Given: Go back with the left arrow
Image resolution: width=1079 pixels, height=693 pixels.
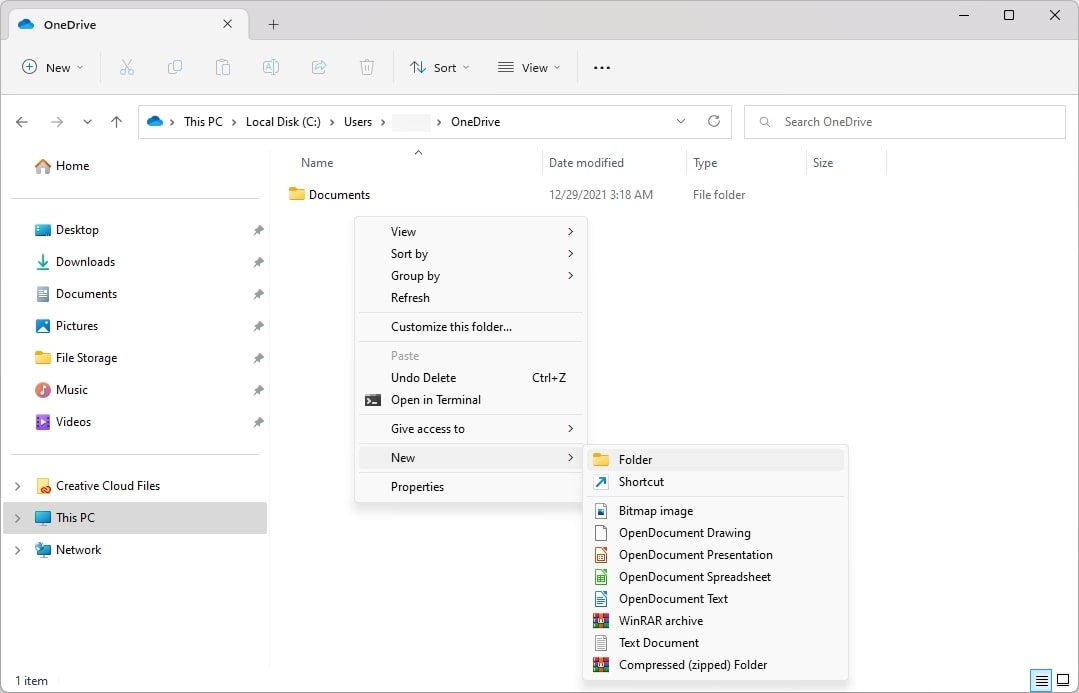Looking at the screenshot, I should (x=22, y=122).
